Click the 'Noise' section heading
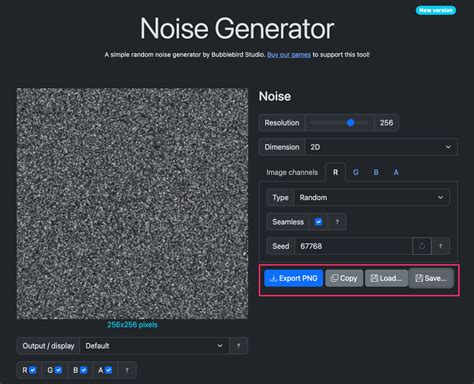This screenshot has height=384, width=474. pos(275,96)
